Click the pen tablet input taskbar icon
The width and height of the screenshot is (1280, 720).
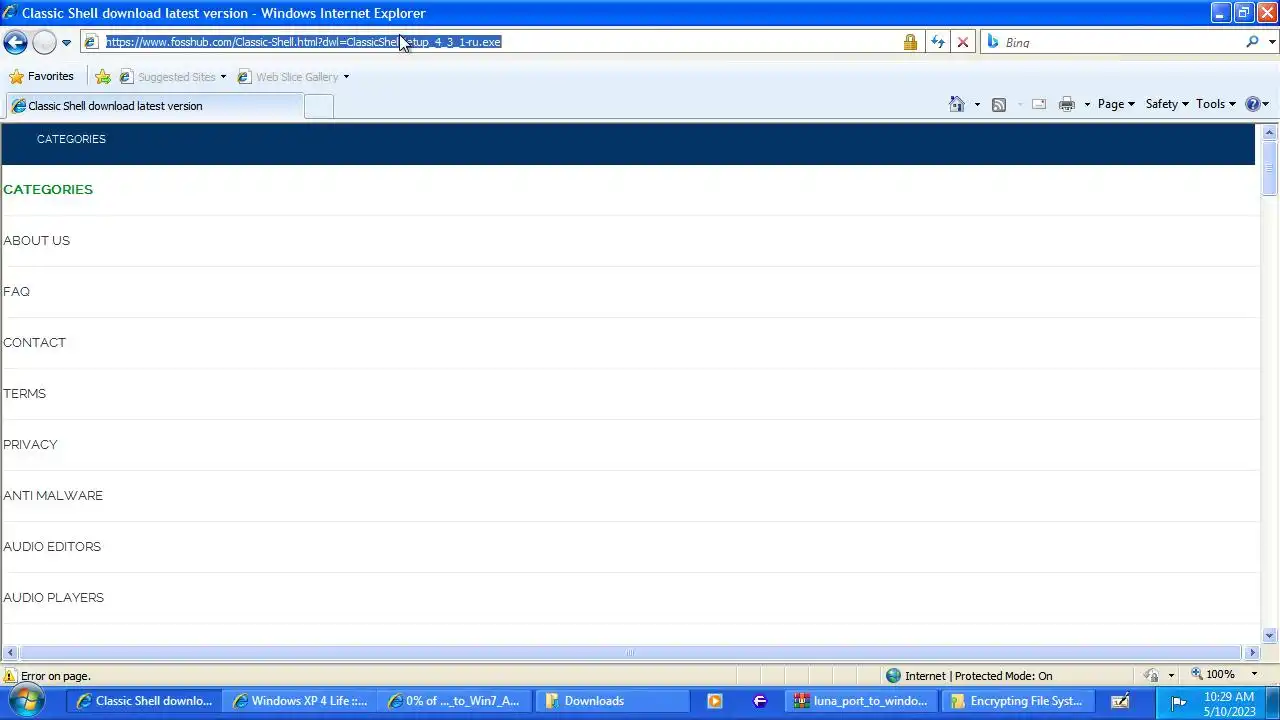pos(1120,701)
